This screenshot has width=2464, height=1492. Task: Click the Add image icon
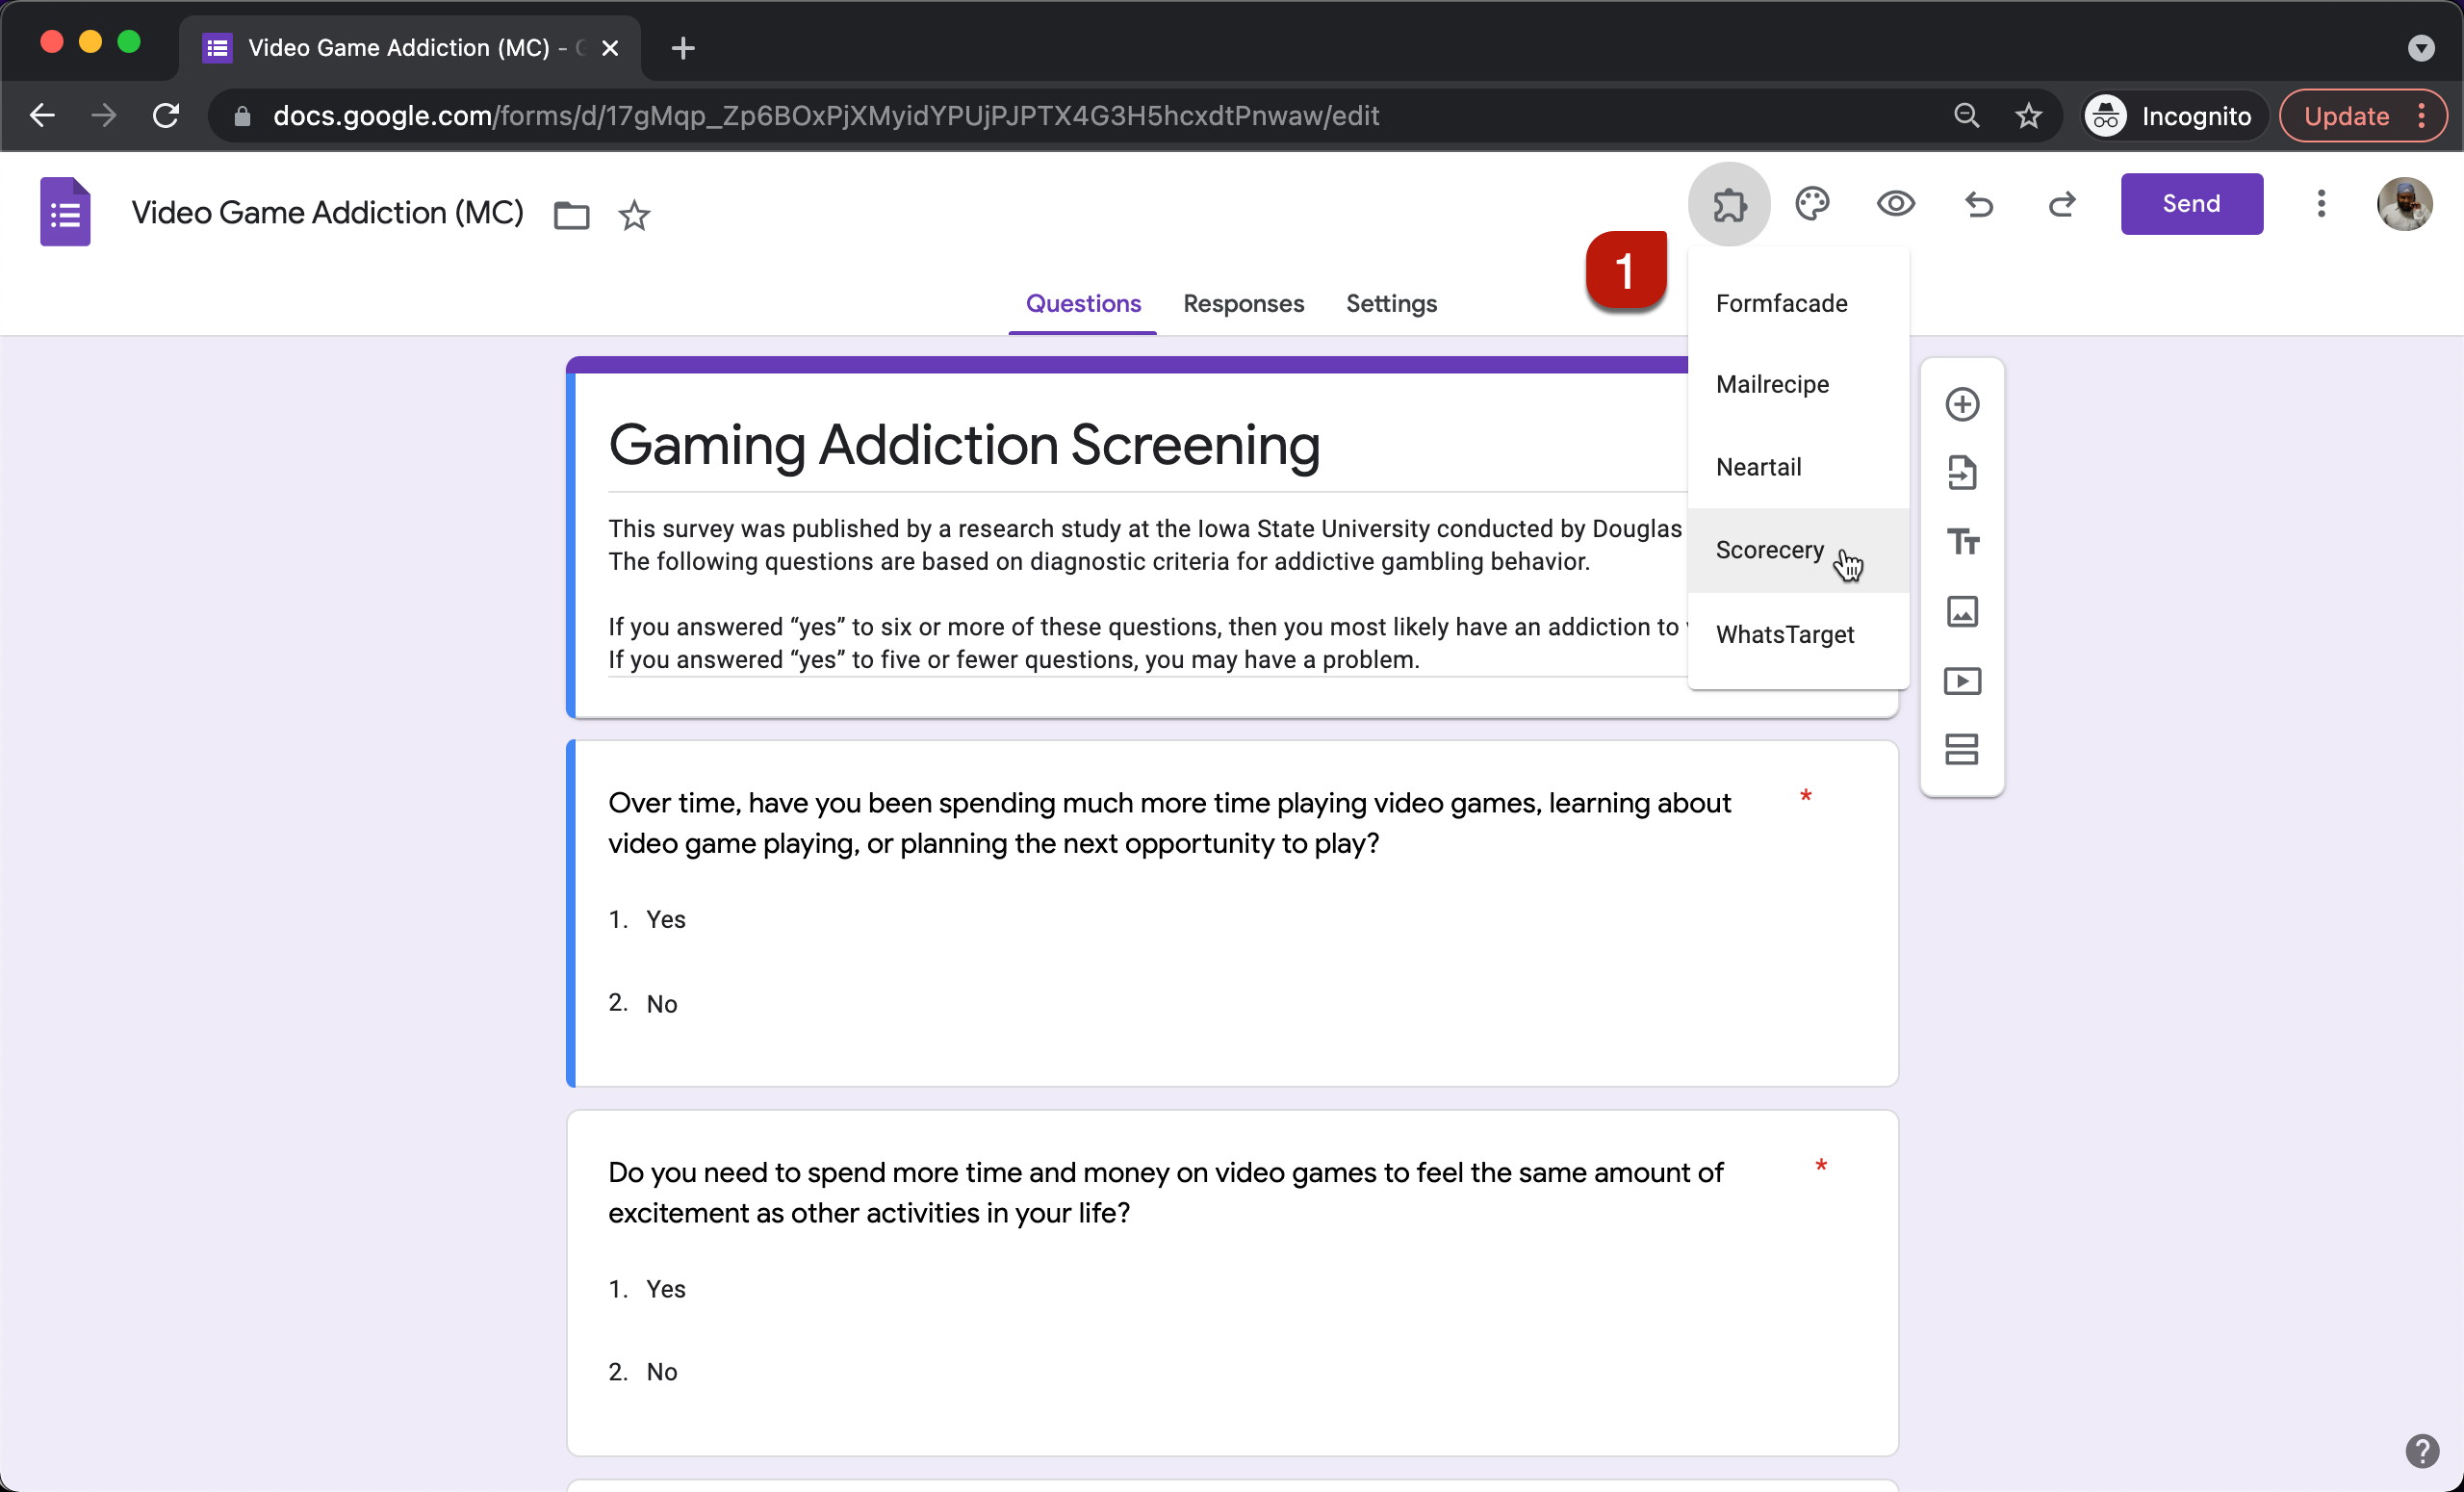(x=1962, y=611)
